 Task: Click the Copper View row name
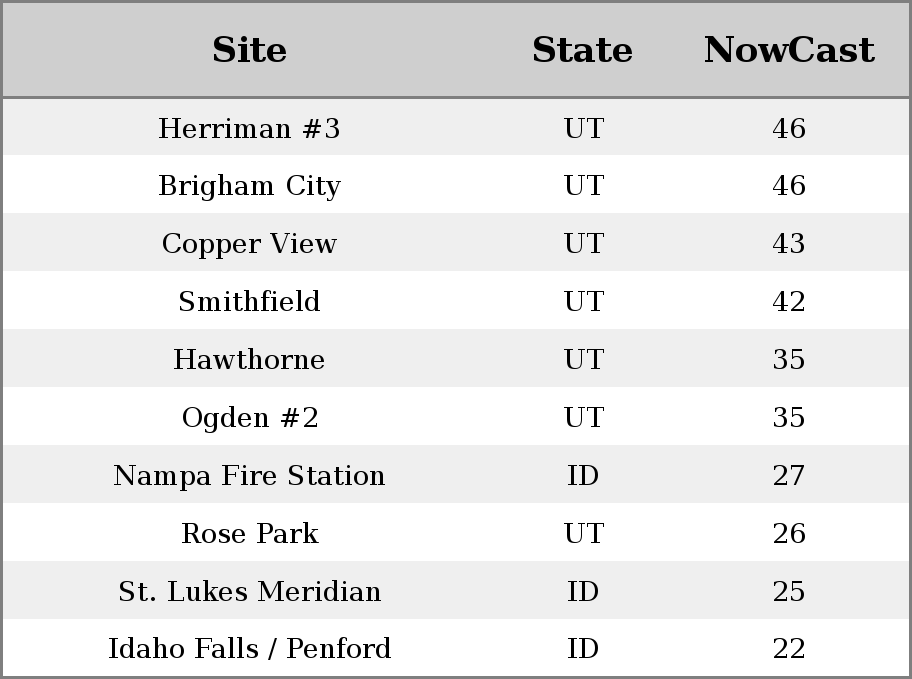[249, 244]
